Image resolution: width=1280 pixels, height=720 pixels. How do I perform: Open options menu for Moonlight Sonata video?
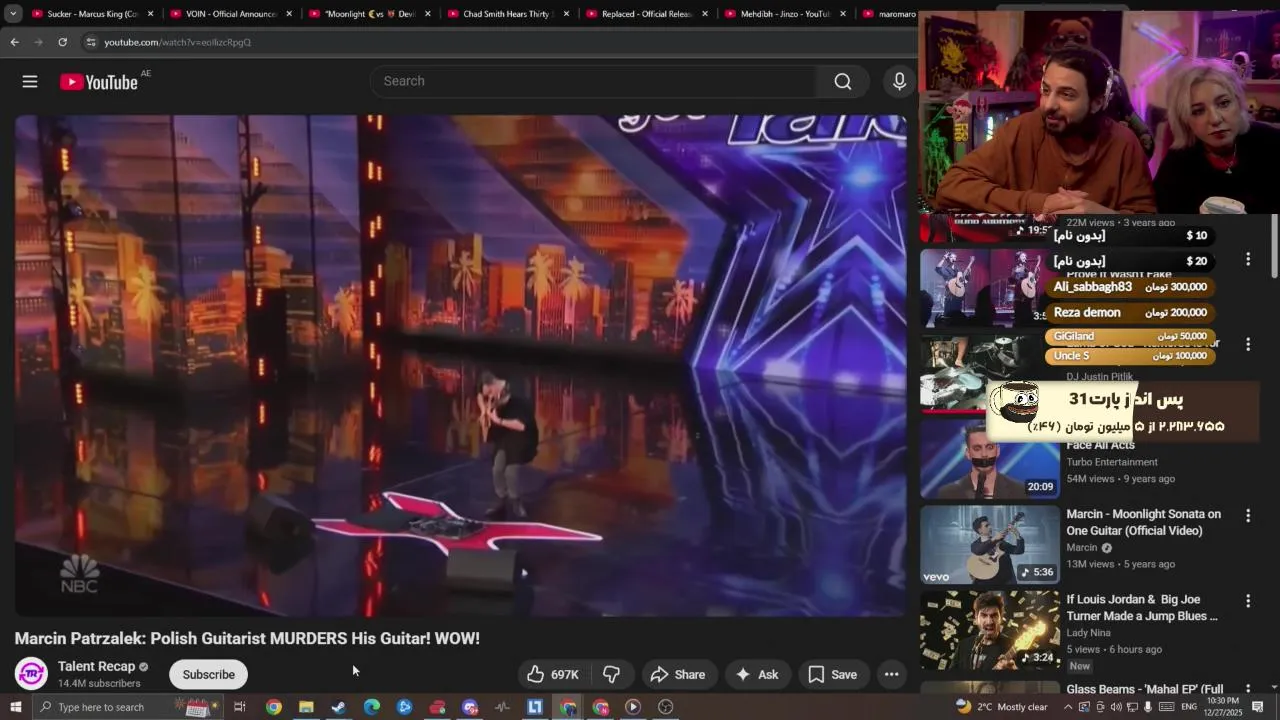point(1247,516)
